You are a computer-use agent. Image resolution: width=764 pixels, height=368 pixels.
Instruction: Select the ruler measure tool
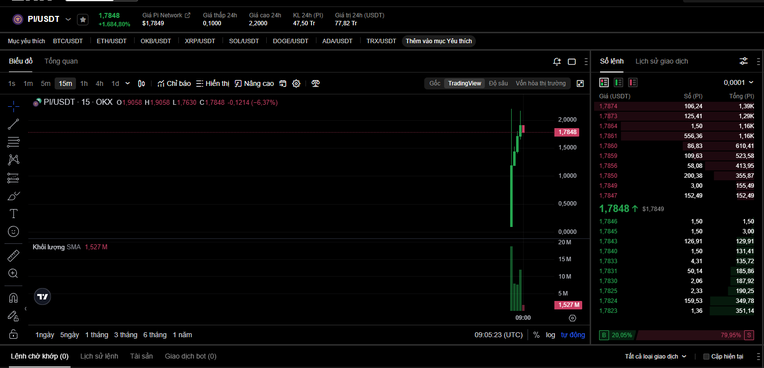tap(14, 256)
